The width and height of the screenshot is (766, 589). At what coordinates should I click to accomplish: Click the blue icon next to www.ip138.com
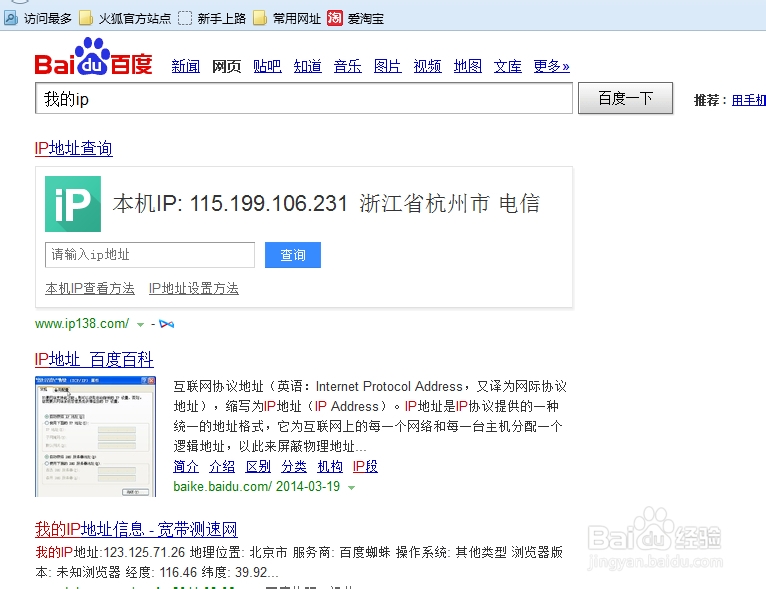[167, 324]
